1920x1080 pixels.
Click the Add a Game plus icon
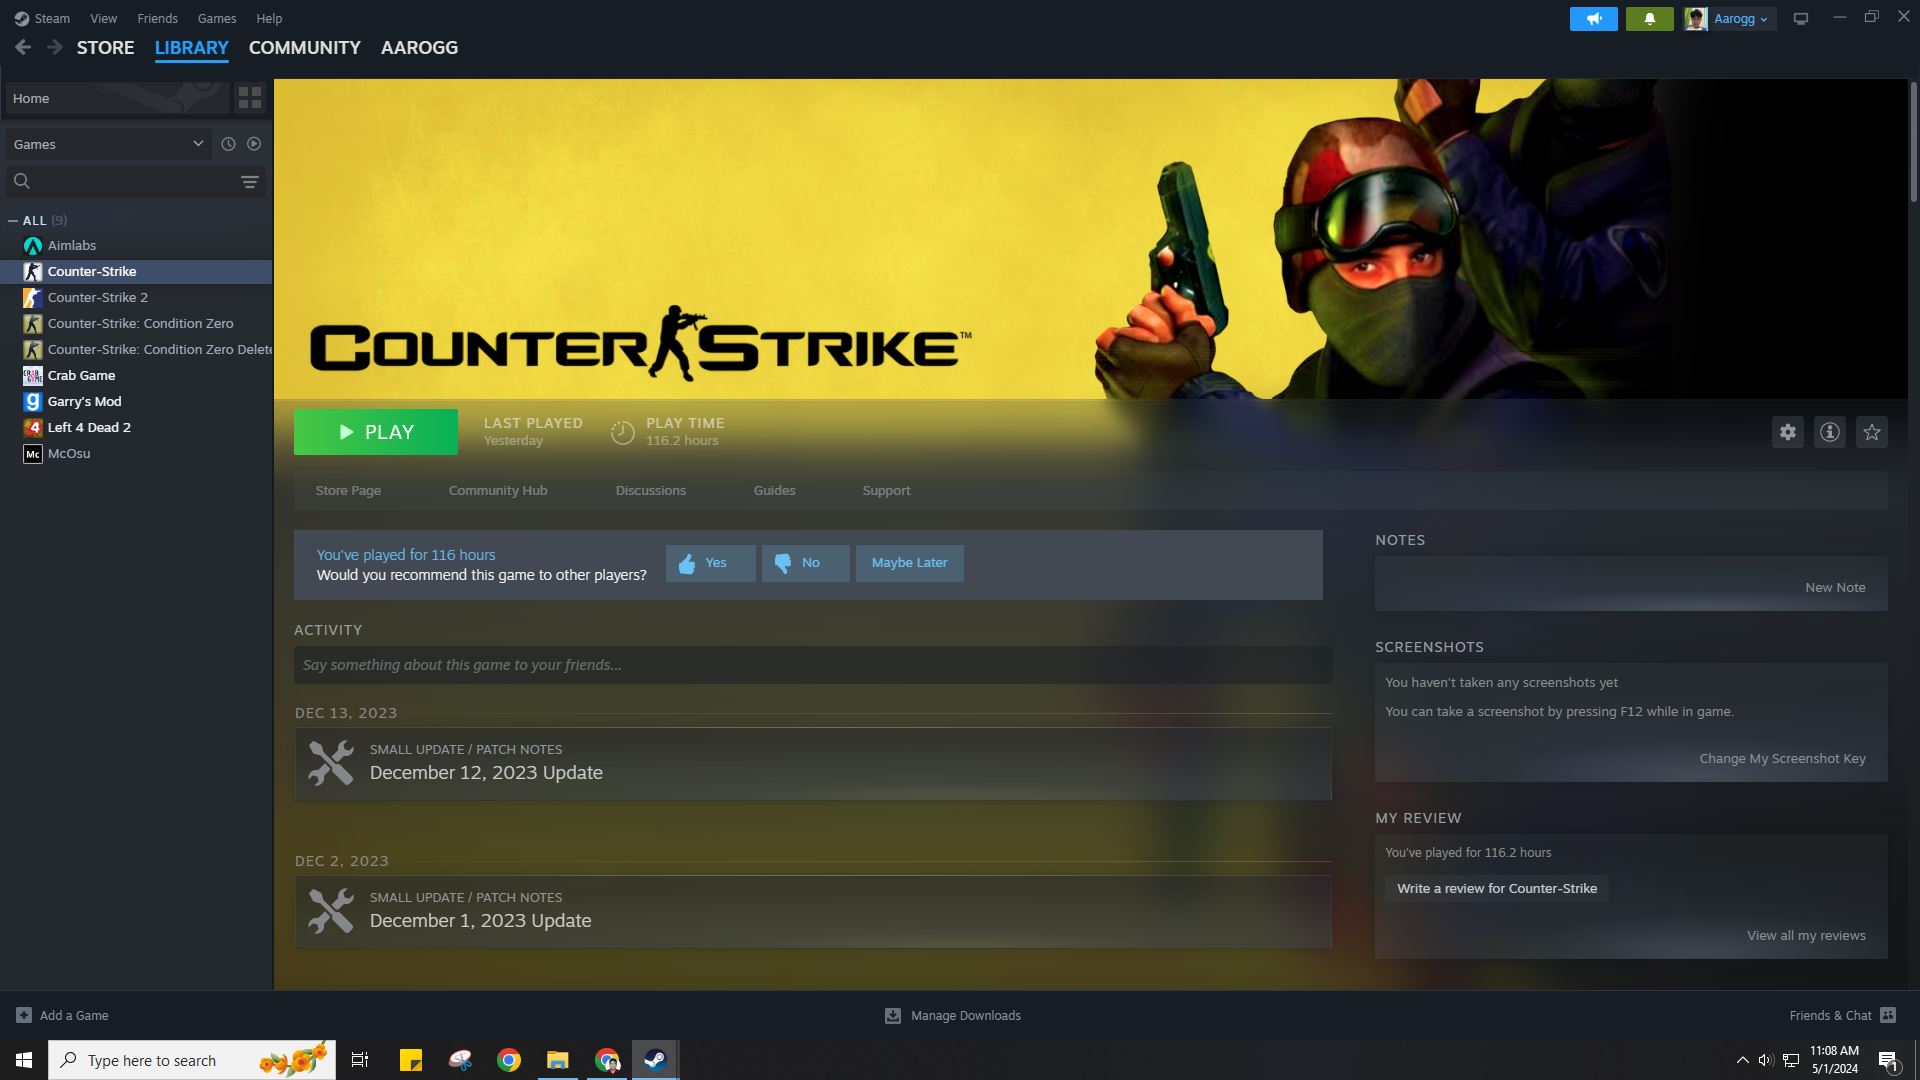pos(24,1015)
